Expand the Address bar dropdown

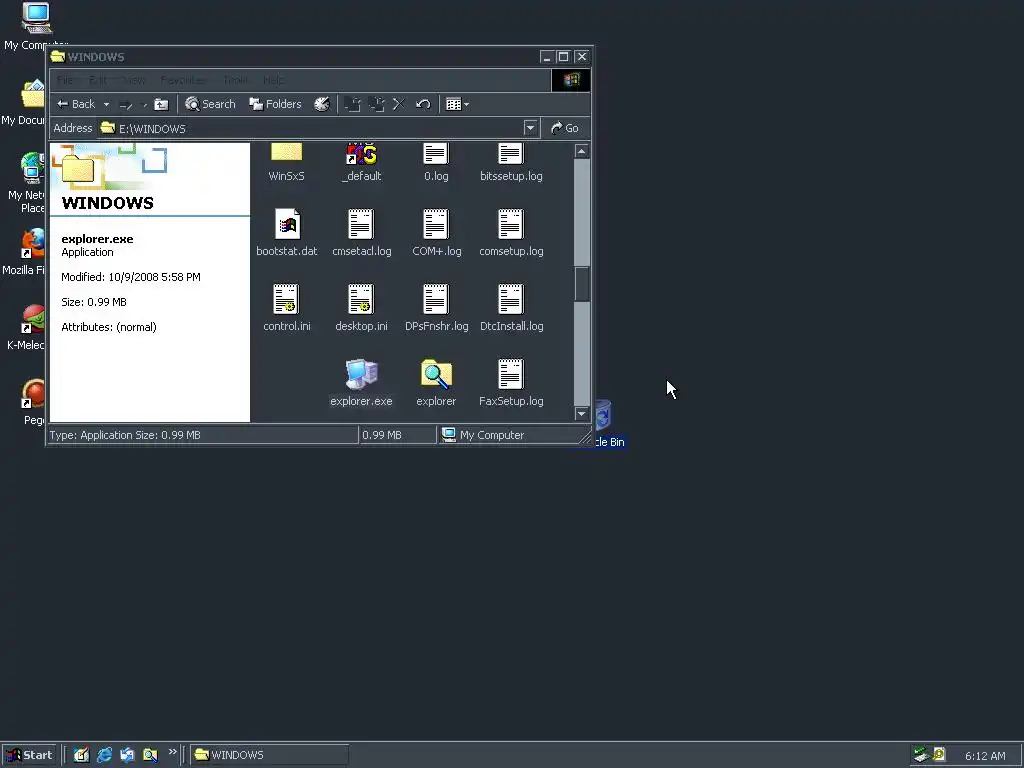point(530,128)
